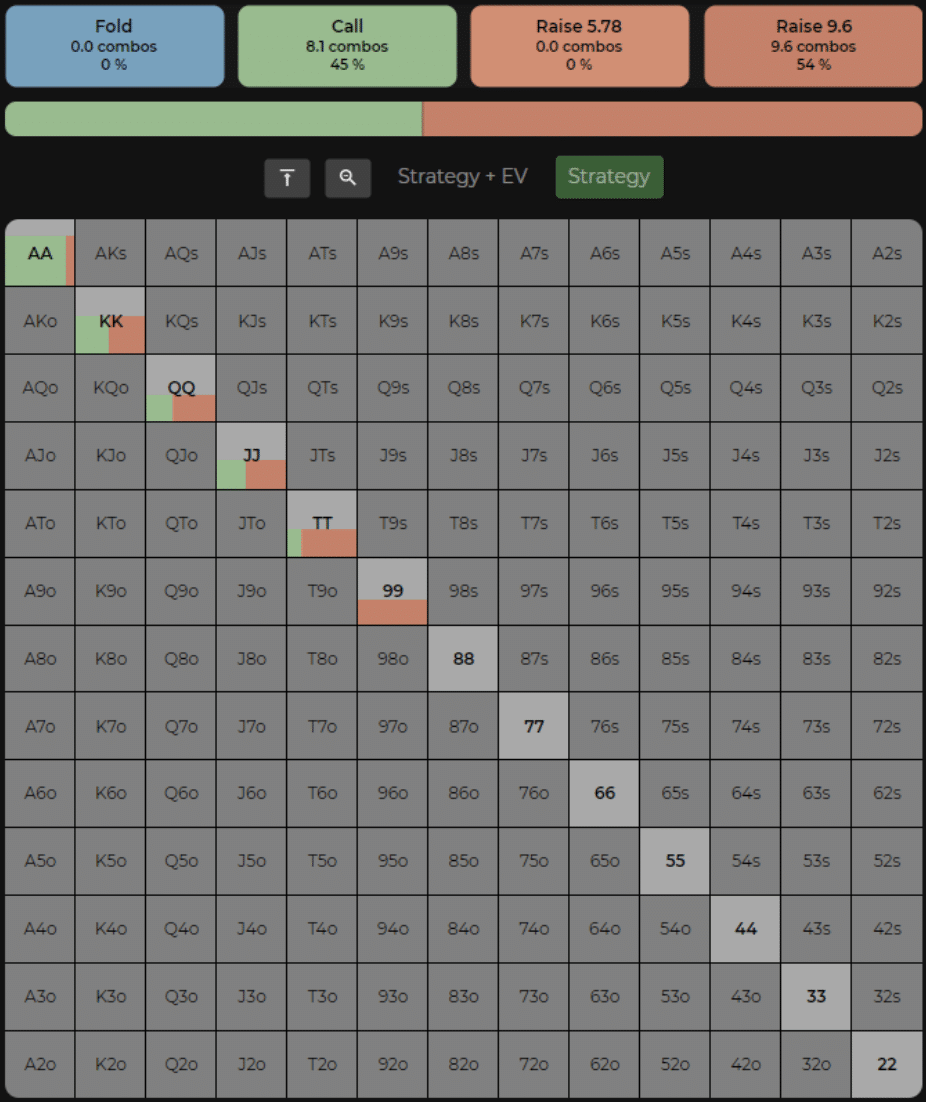The height and width of the screenshot is (1102, 926).
Task: Select the Raise 9.6 action box
Action: coord(813,46)
